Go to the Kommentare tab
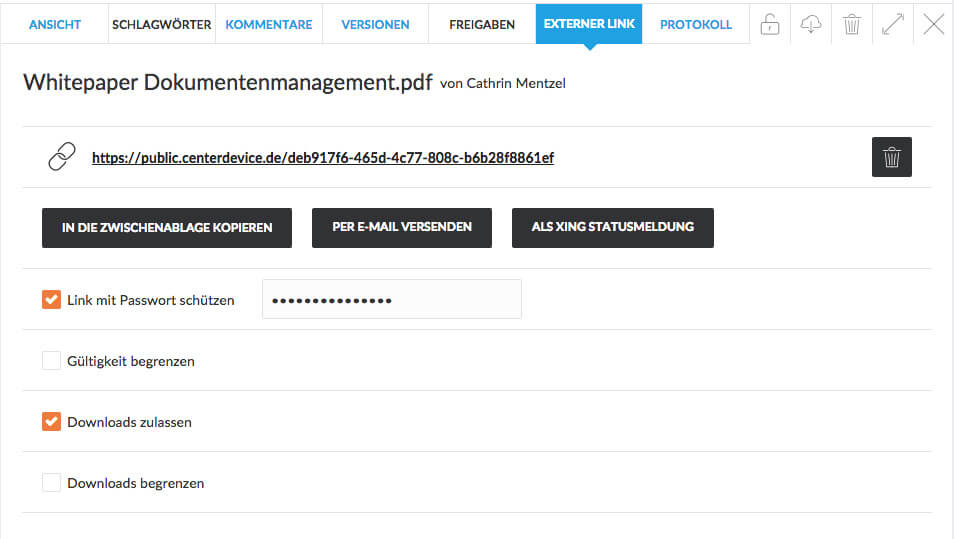954x539 pixels. 269,24
